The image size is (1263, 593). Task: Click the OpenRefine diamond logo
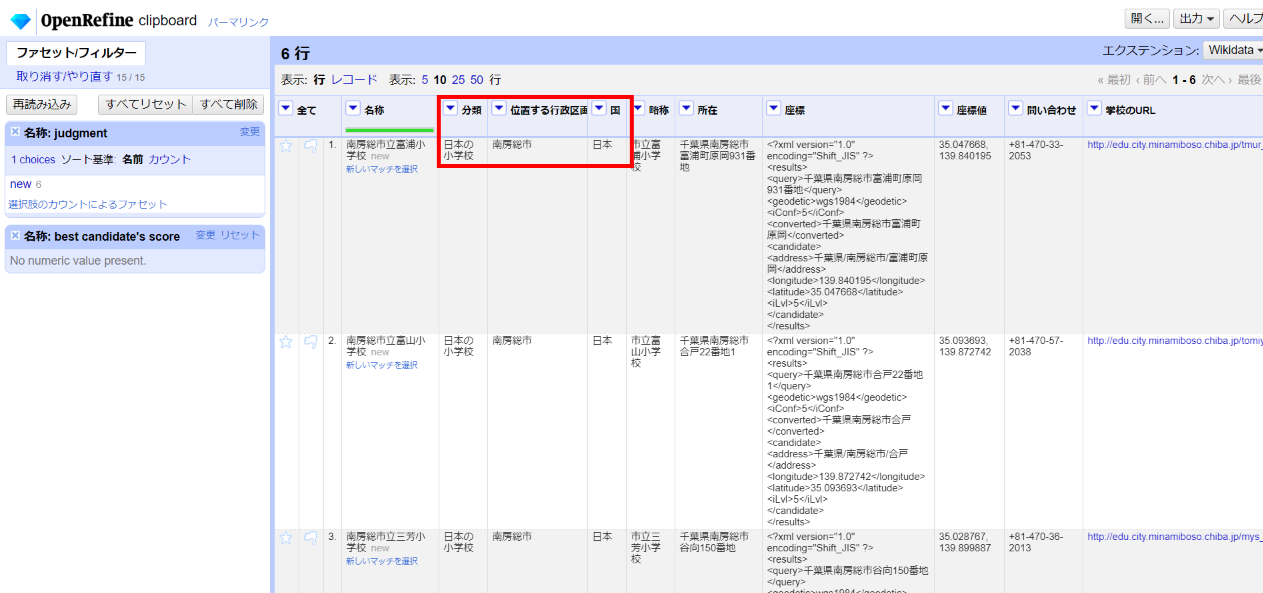point(20,21)
